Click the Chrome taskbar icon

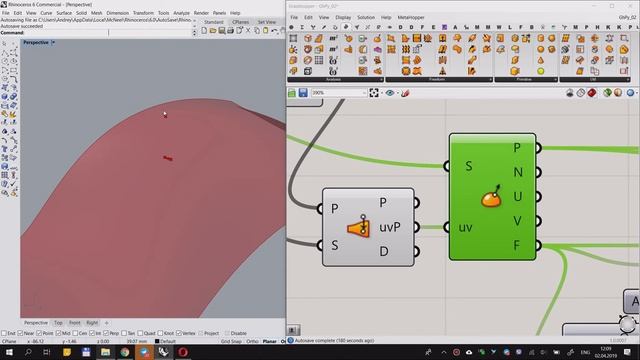coord(125,352)
